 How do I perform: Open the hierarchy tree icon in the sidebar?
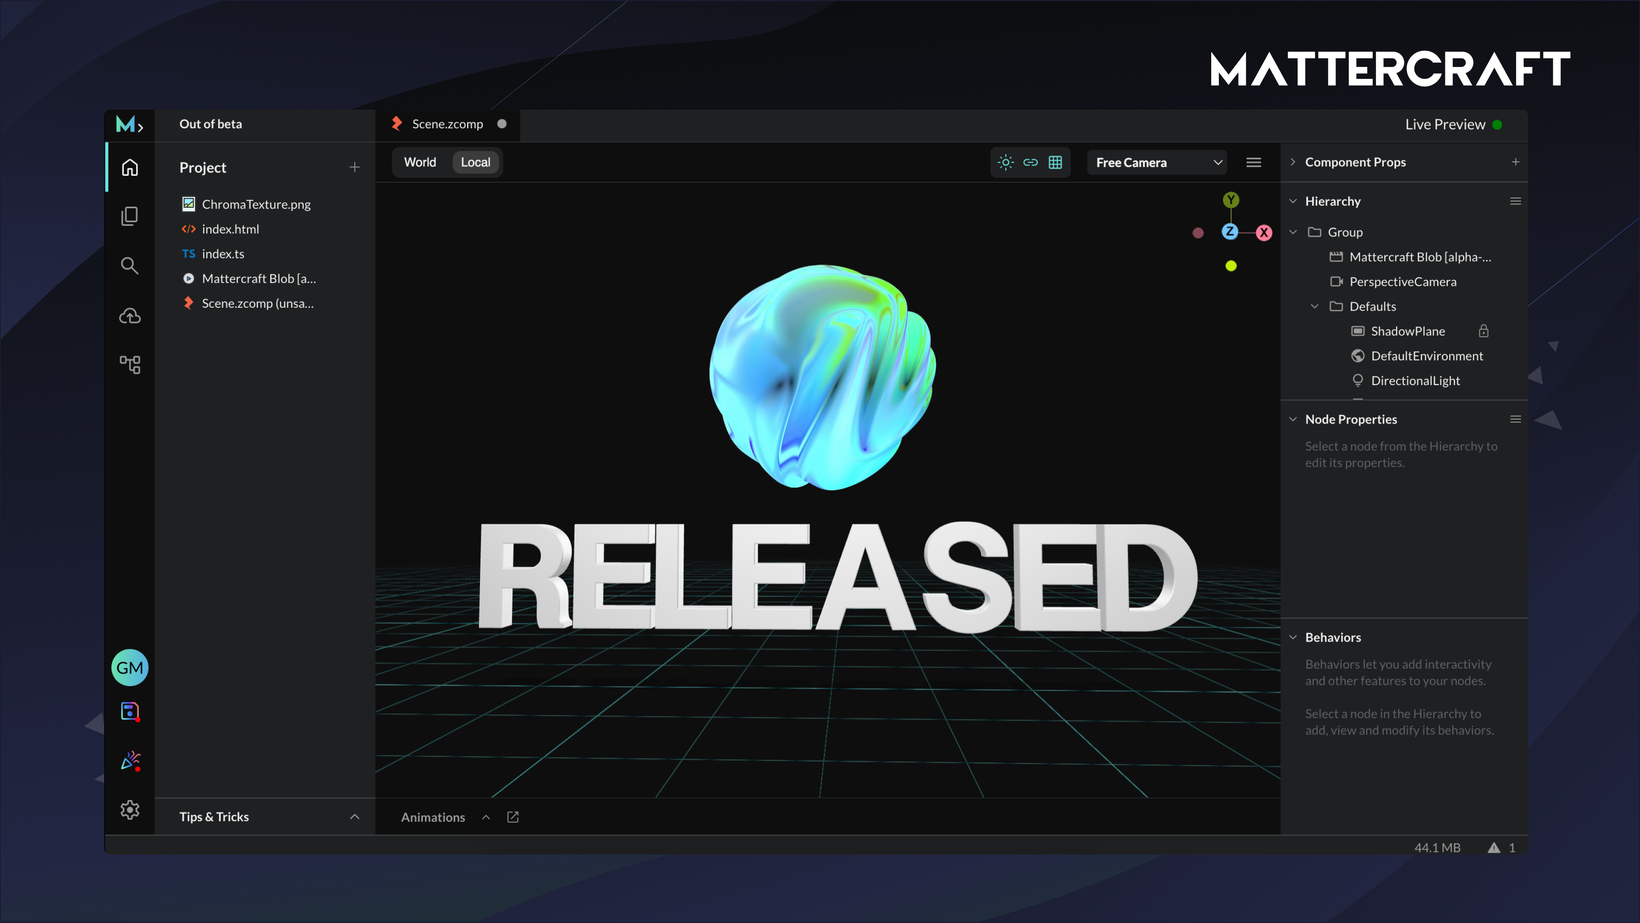click(130, 364)
